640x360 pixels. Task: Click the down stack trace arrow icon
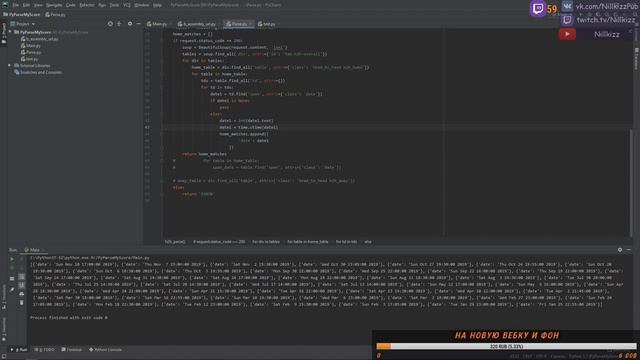22,268
